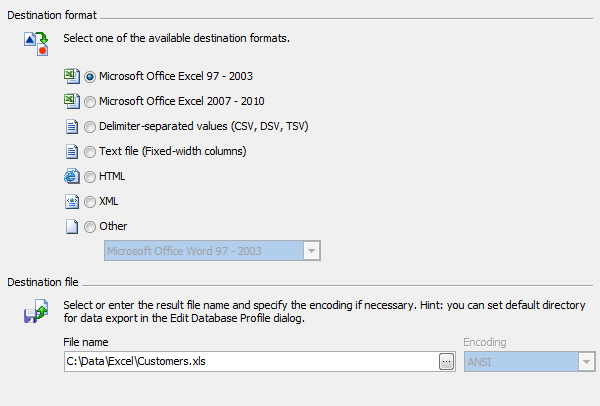Click the fixed-width text file icon
600x406 pixels.
click(72, 152)
